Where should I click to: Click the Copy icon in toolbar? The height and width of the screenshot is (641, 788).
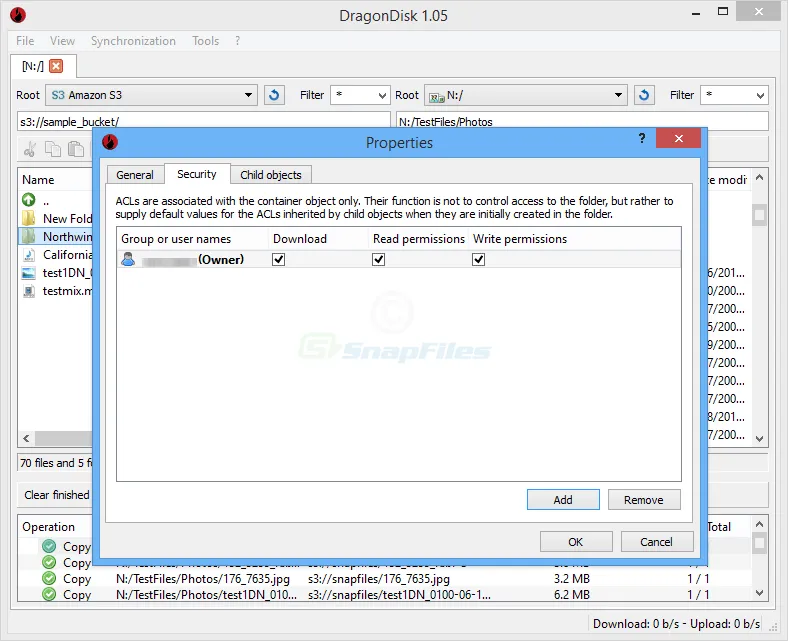point(53,149)
